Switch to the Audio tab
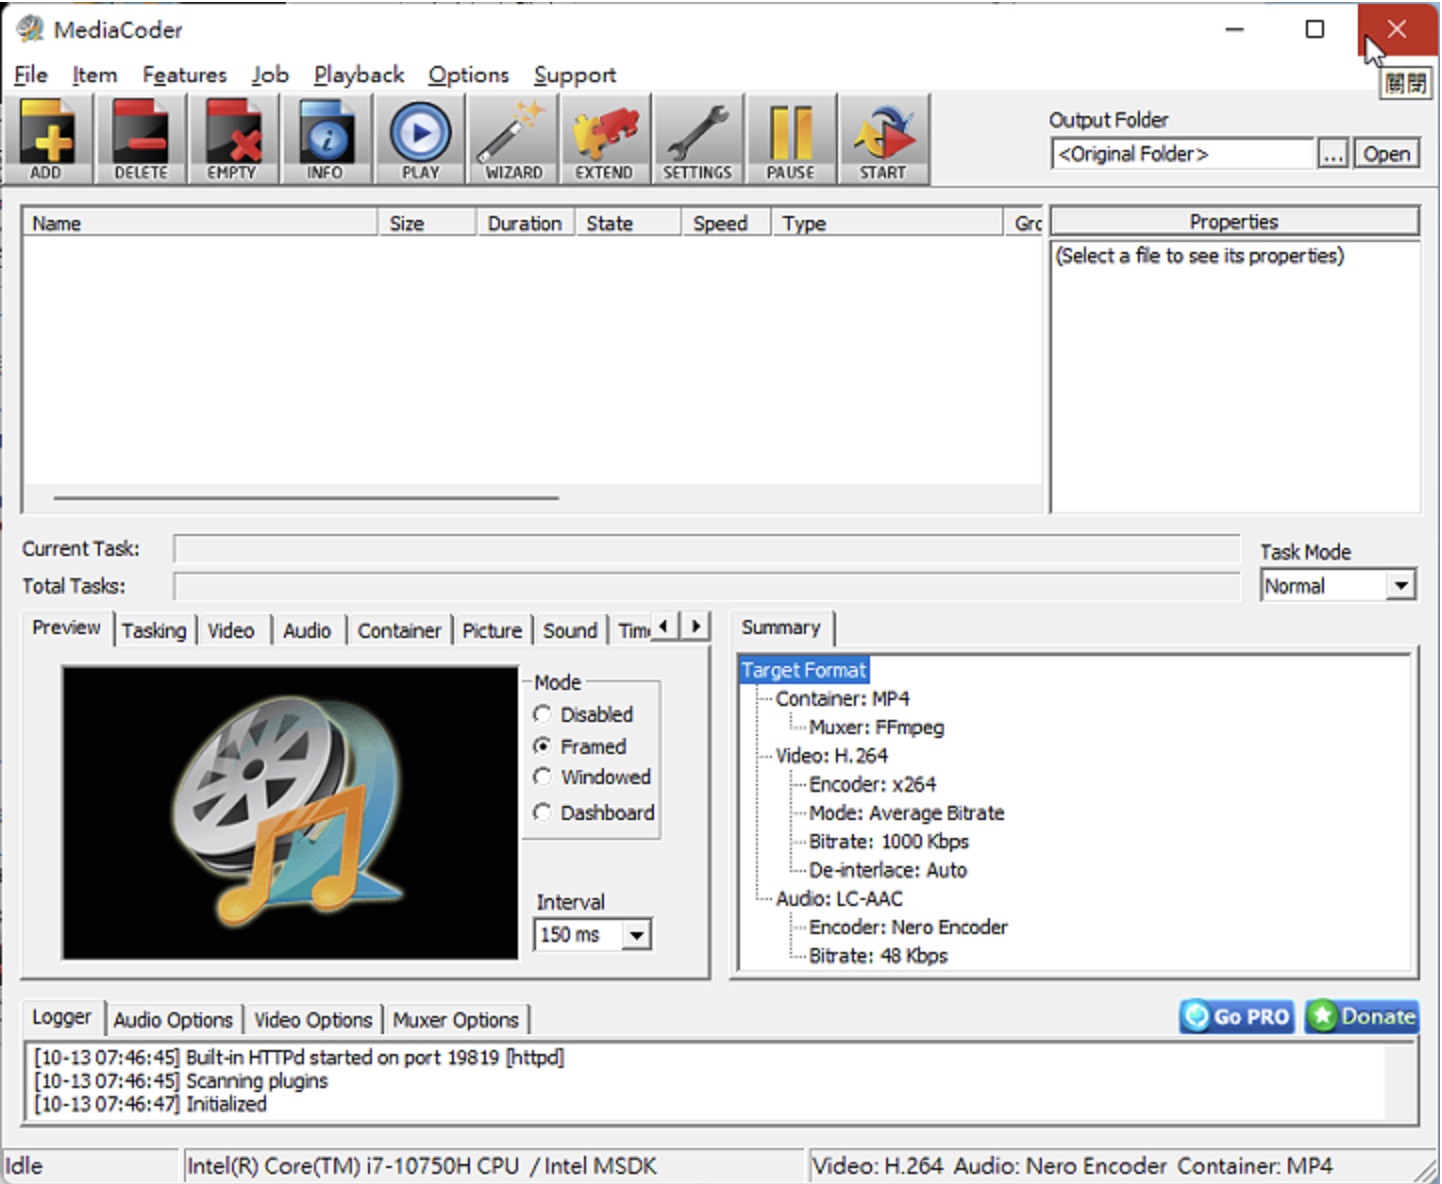 pyautogui.click(x=307, y=631)
